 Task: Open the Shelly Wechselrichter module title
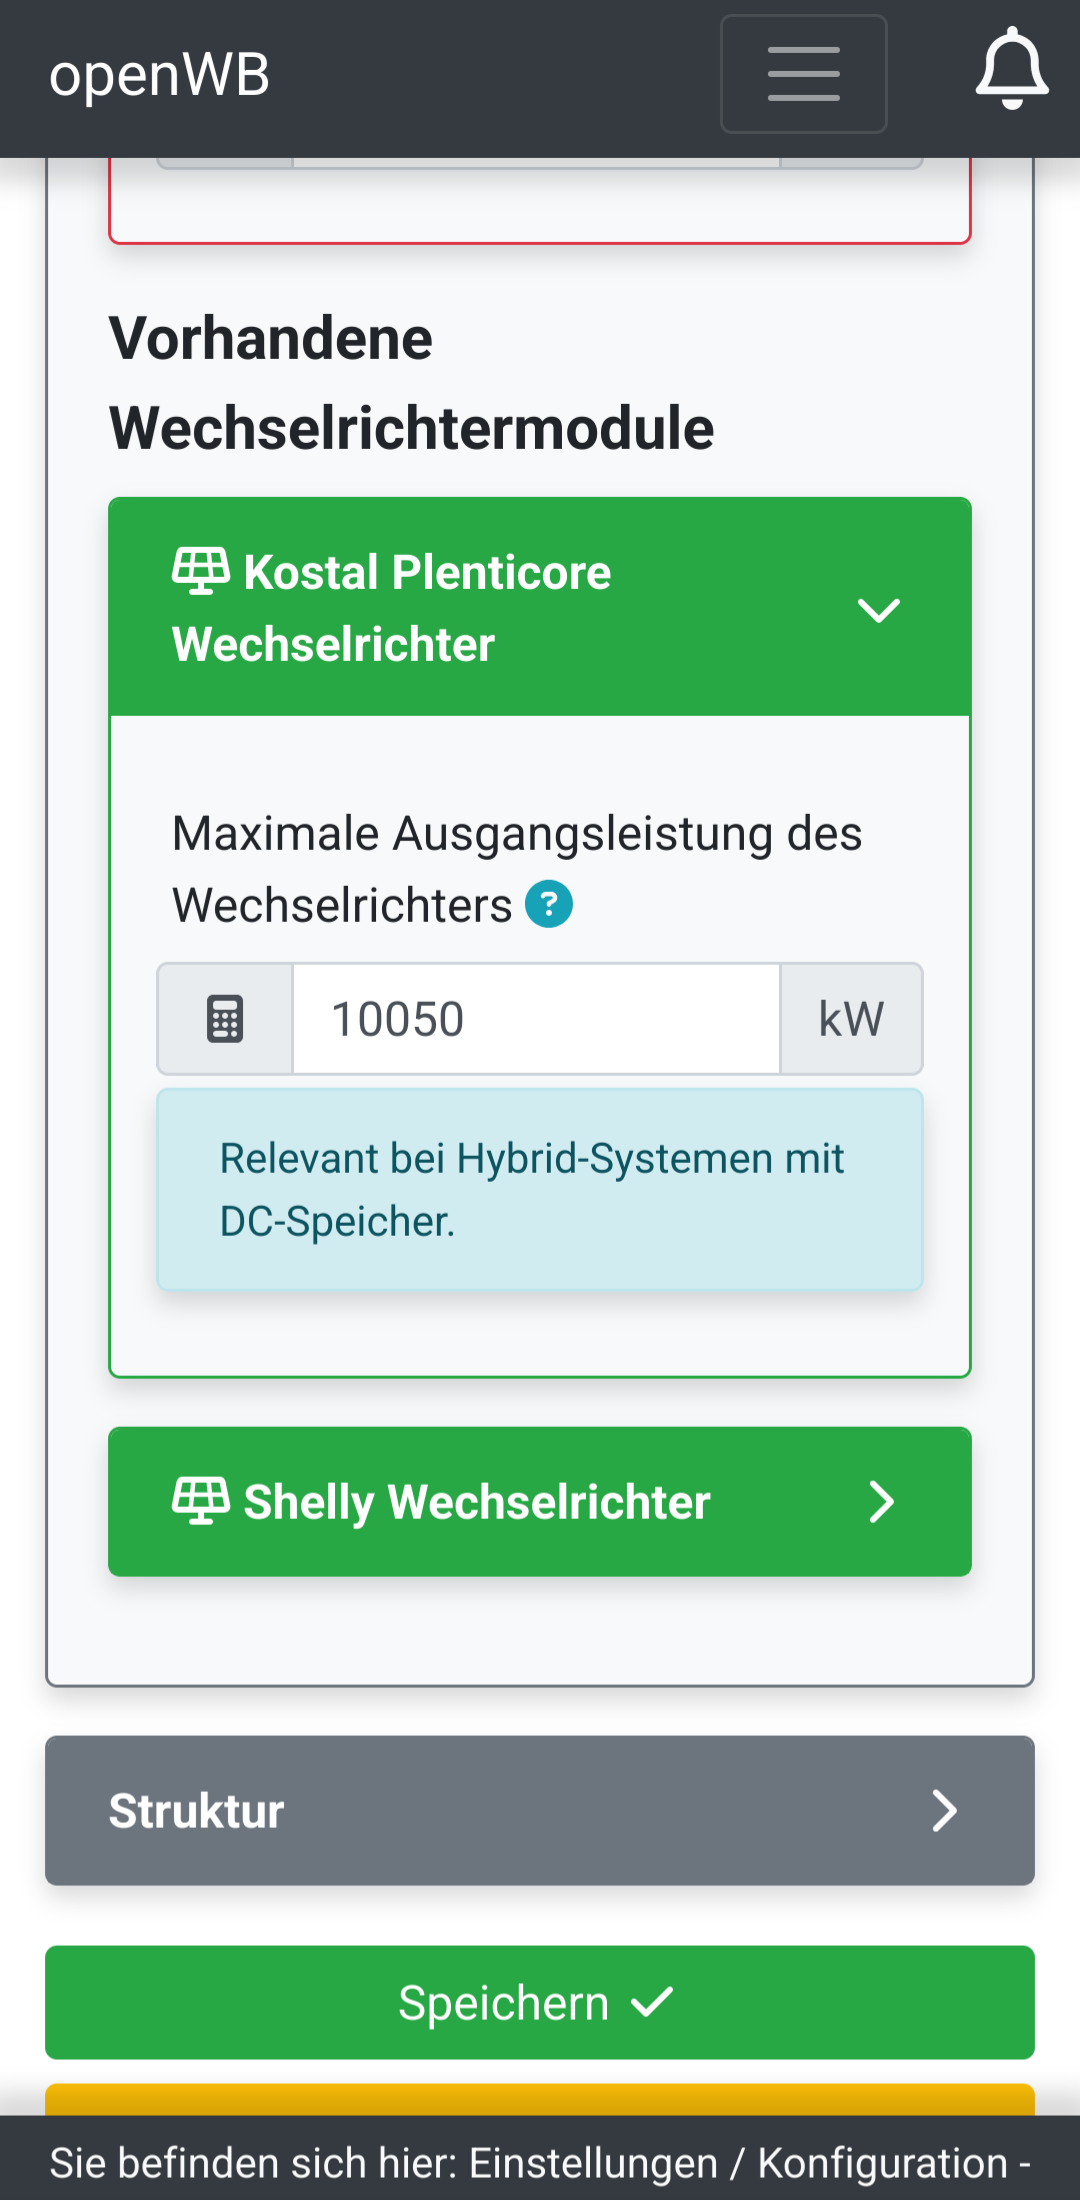click(x=477, y=1502)
